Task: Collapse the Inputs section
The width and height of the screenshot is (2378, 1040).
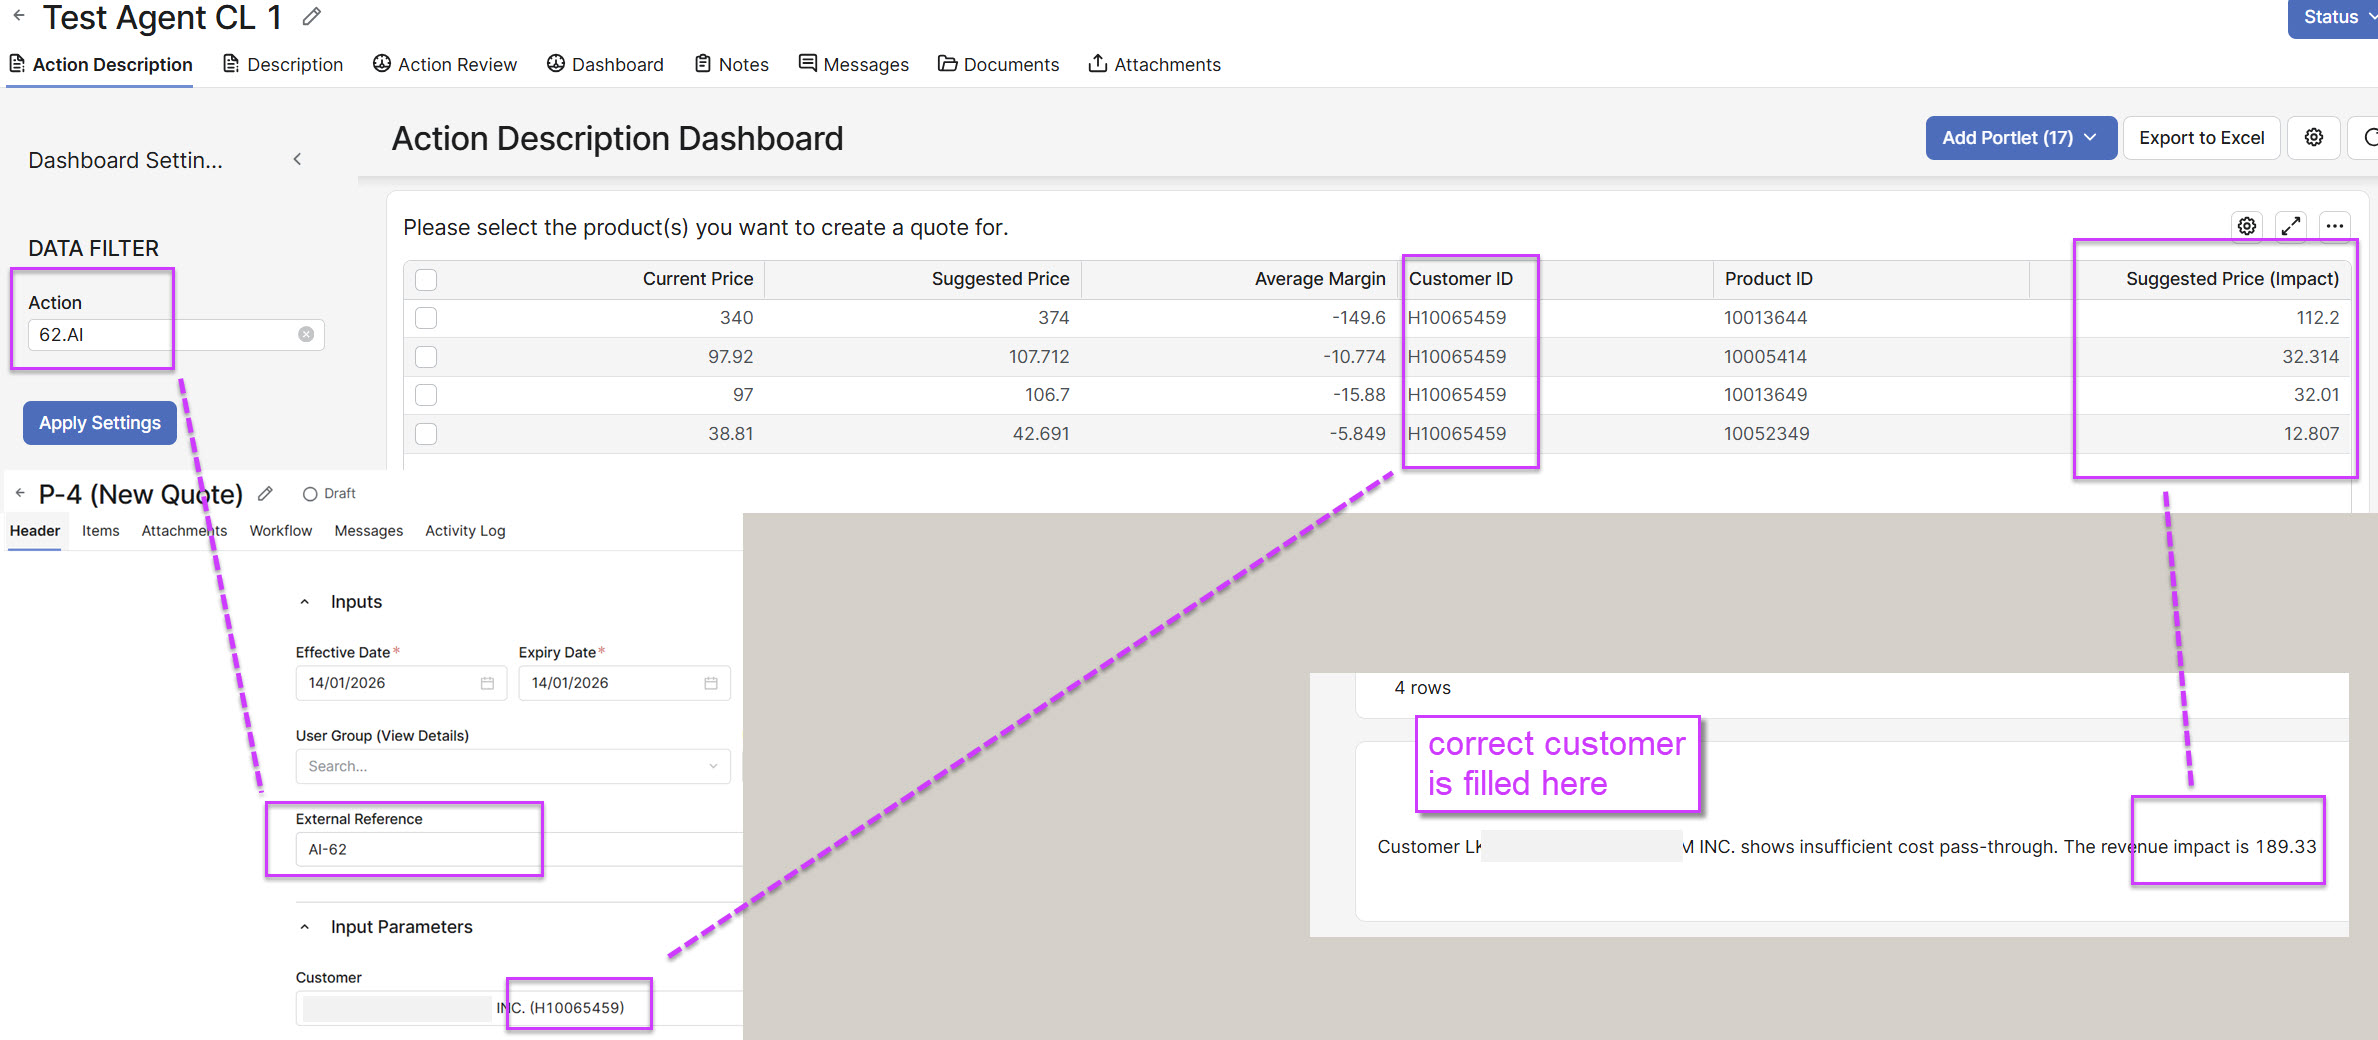Action: (305, 602)
